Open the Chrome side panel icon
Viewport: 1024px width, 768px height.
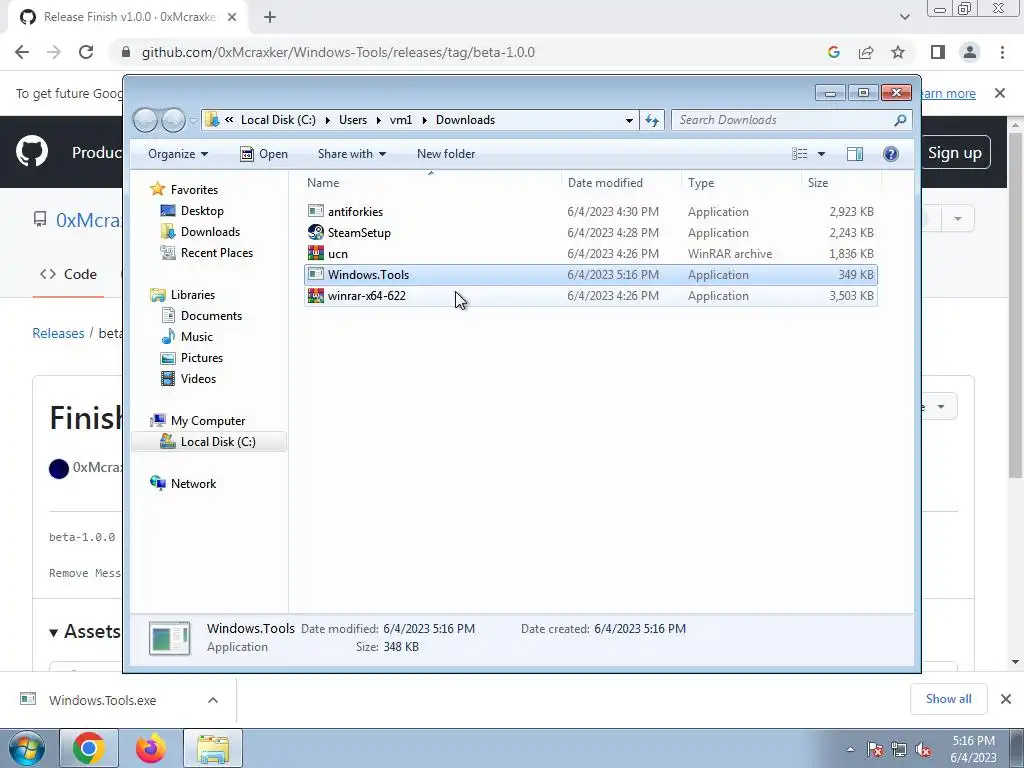tap(938, 52)
